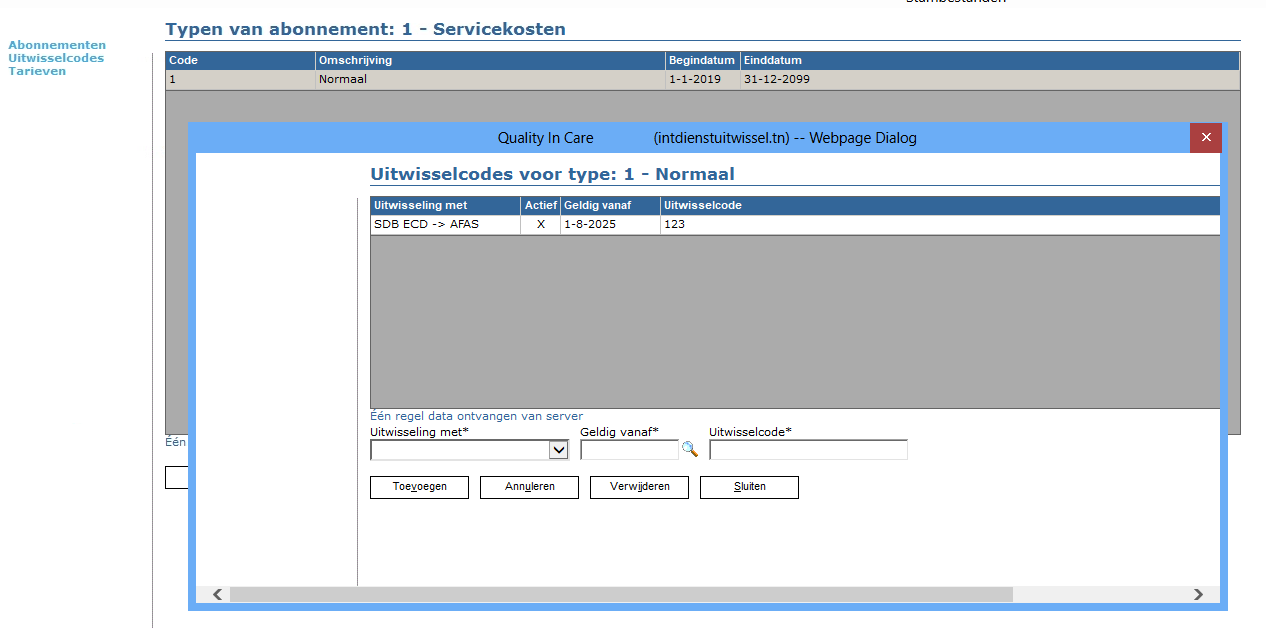Open the Abonnementen link in sidebar
1266x628 pixels.
(57, 45)
